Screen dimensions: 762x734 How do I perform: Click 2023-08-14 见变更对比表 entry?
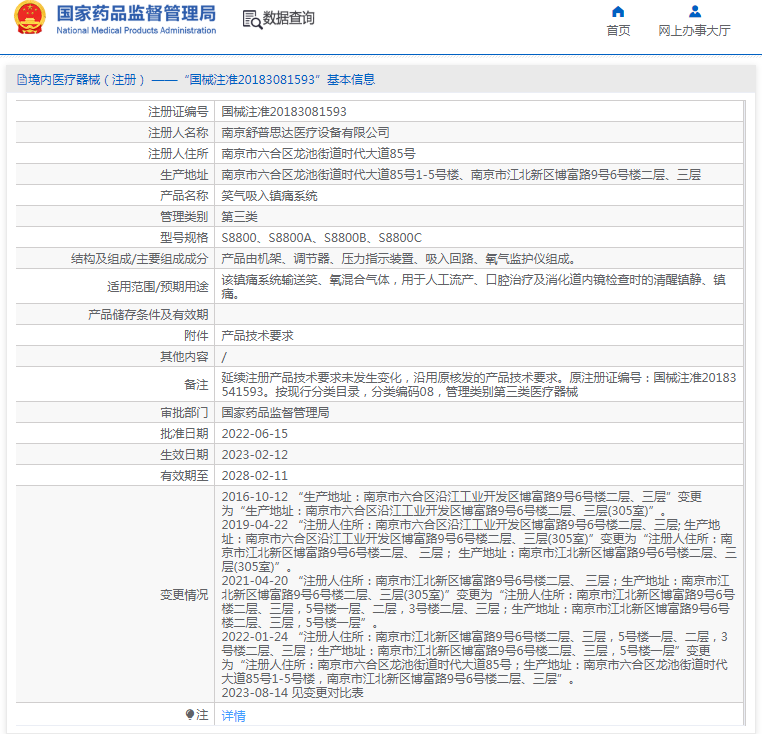[293, 693]
